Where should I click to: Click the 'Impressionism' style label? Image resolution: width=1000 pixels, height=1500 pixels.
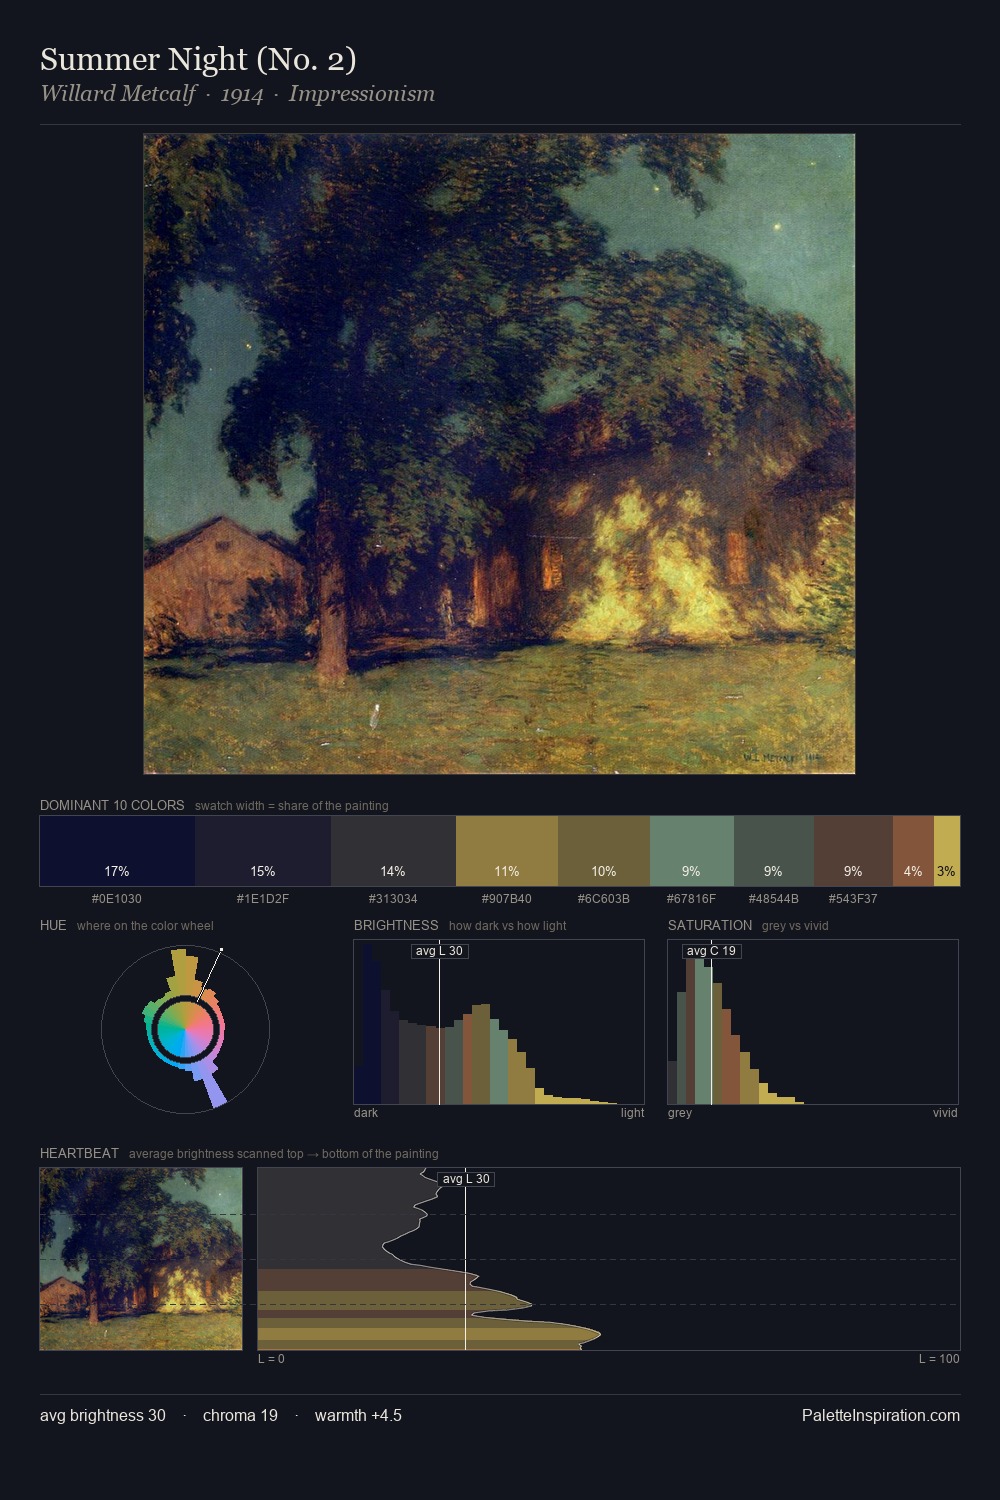[x=362, y=94]
